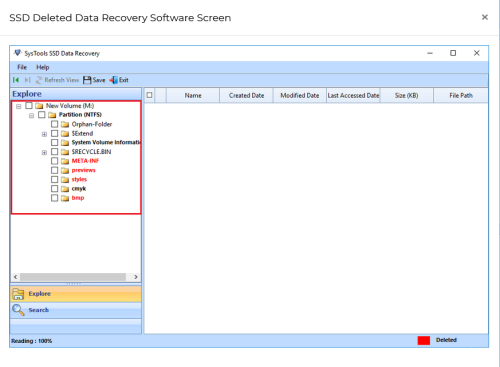The height and width of the screenshot is (367, 500).
Task: Check the Partition (NTFS) checkbox
Action: pyautogui.click(x=42, y=115)
